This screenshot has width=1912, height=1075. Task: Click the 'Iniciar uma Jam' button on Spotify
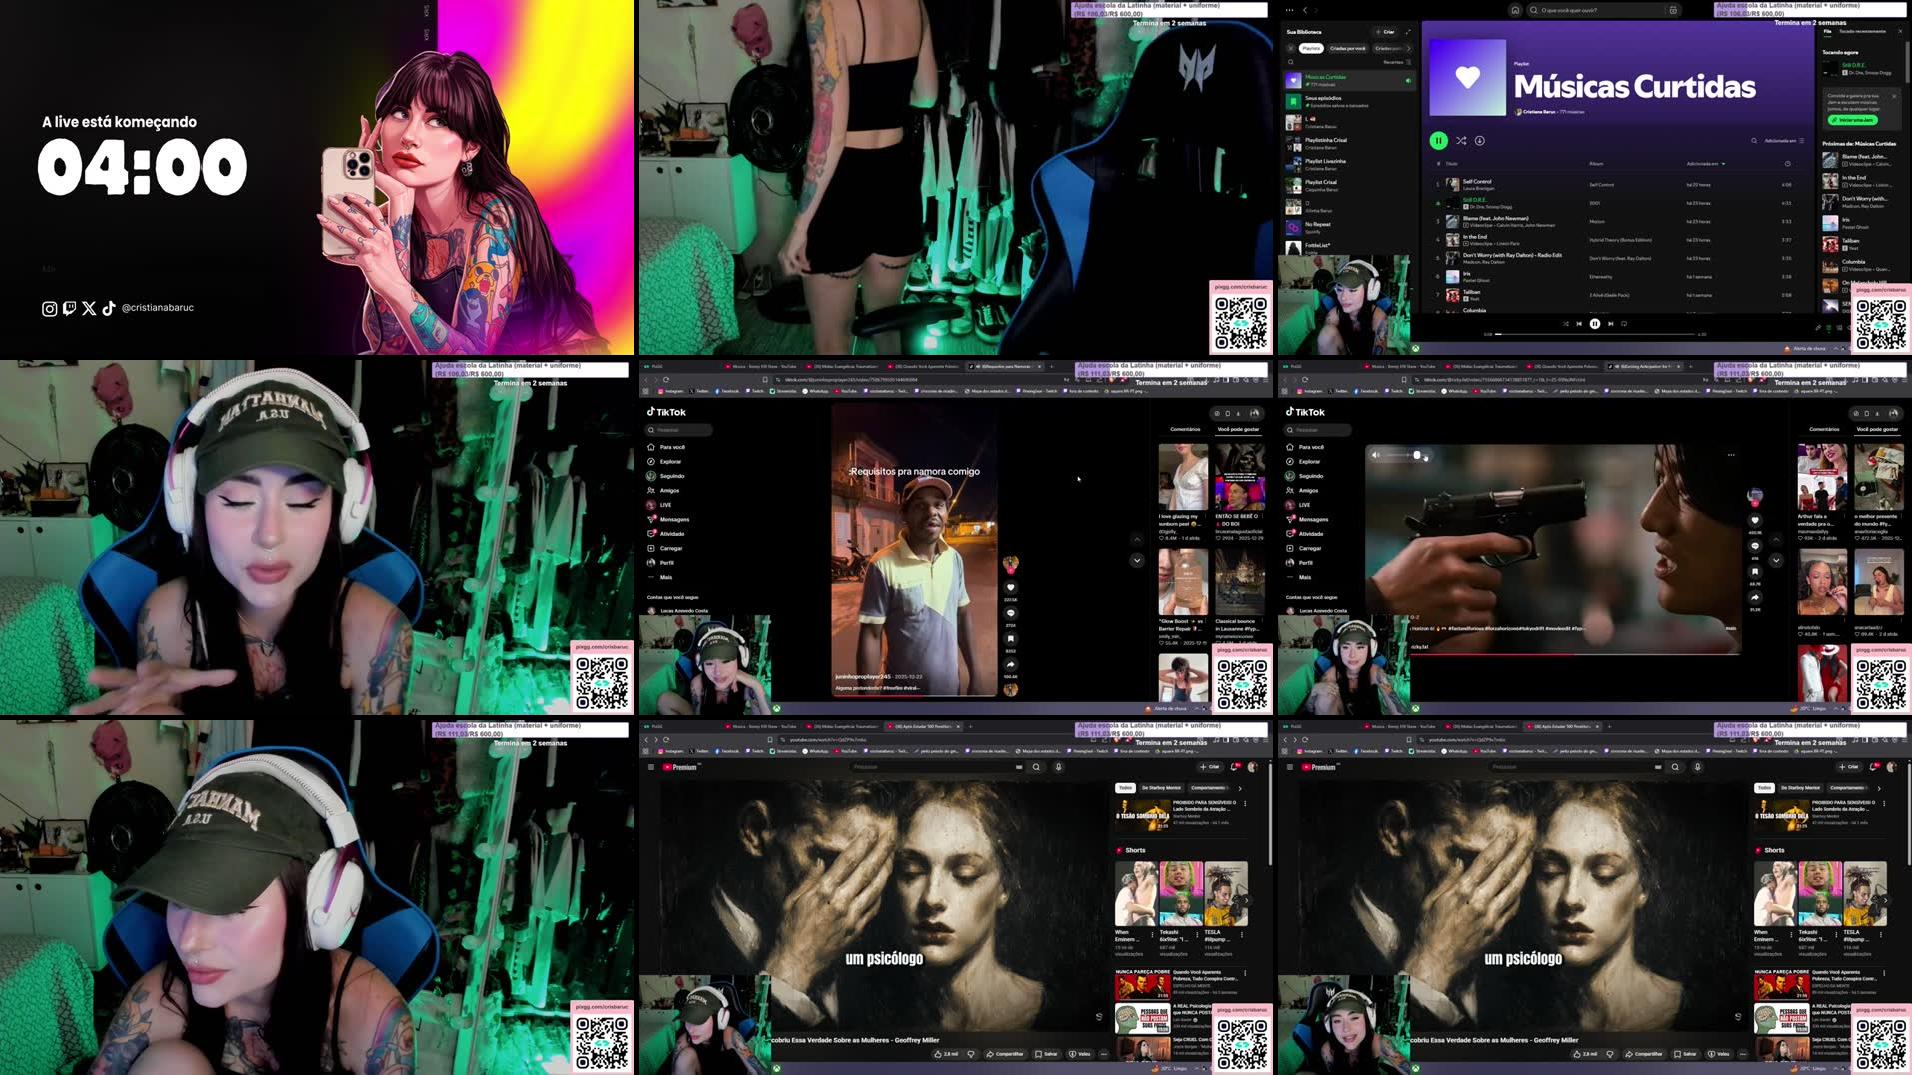[x=1853, y=120]
